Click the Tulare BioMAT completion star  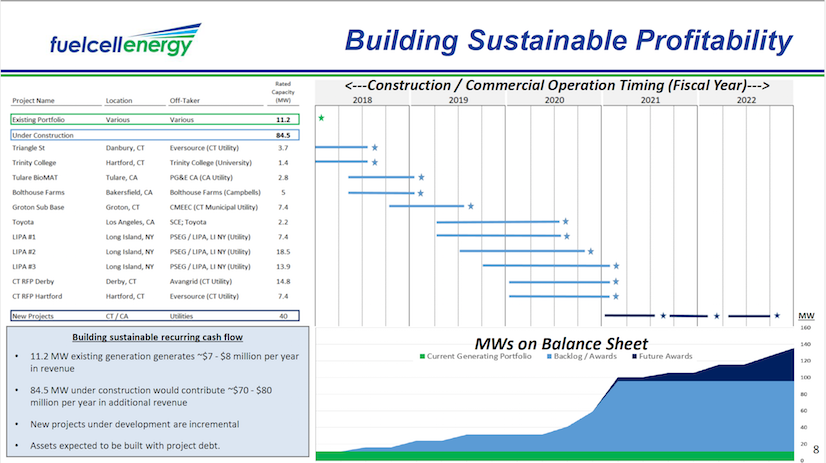coord(421,178)
